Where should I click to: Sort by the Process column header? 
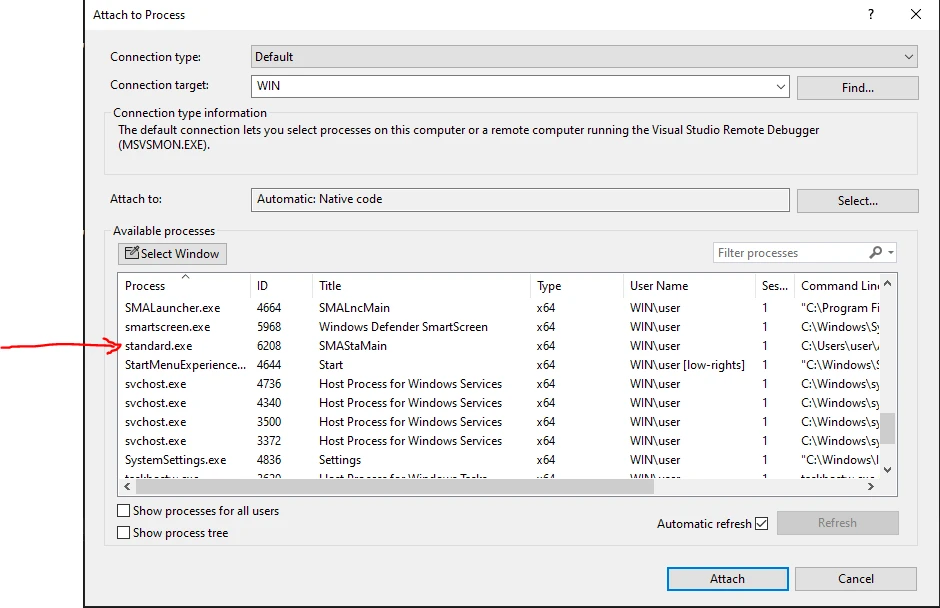click(146, 286)
